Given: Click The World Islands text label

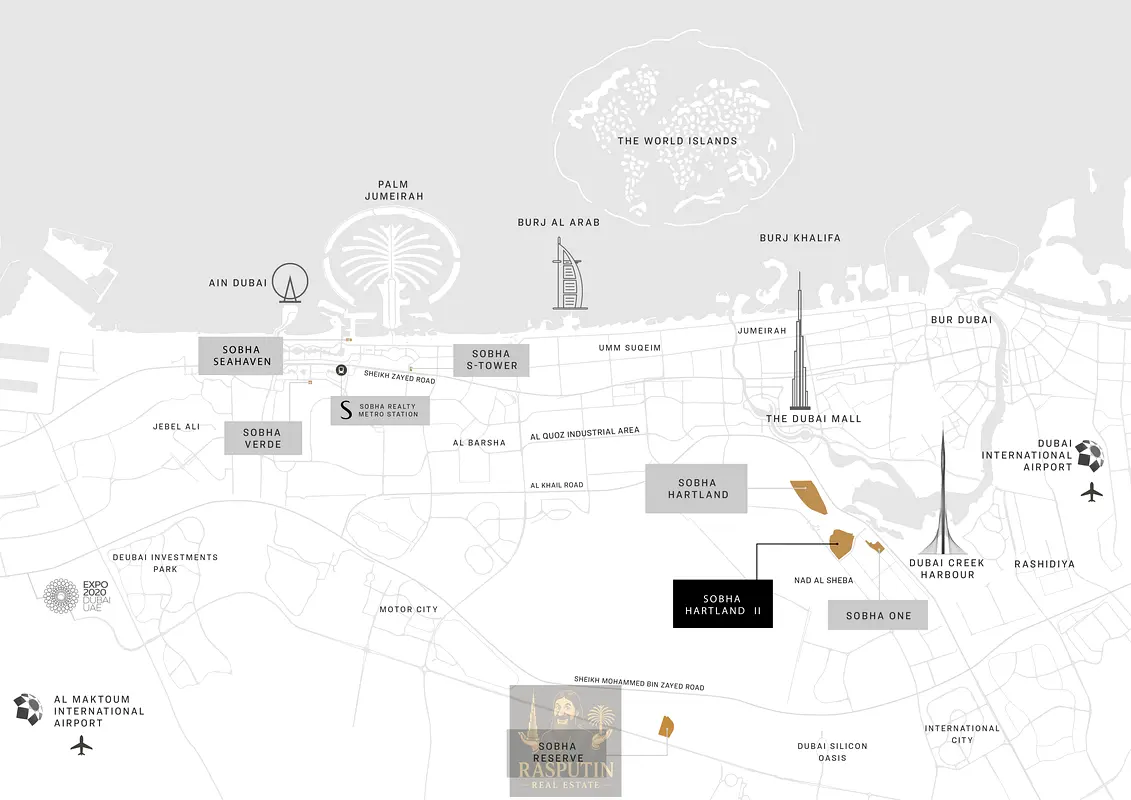Looking at the screenshot, I should (x=677, y=141).
